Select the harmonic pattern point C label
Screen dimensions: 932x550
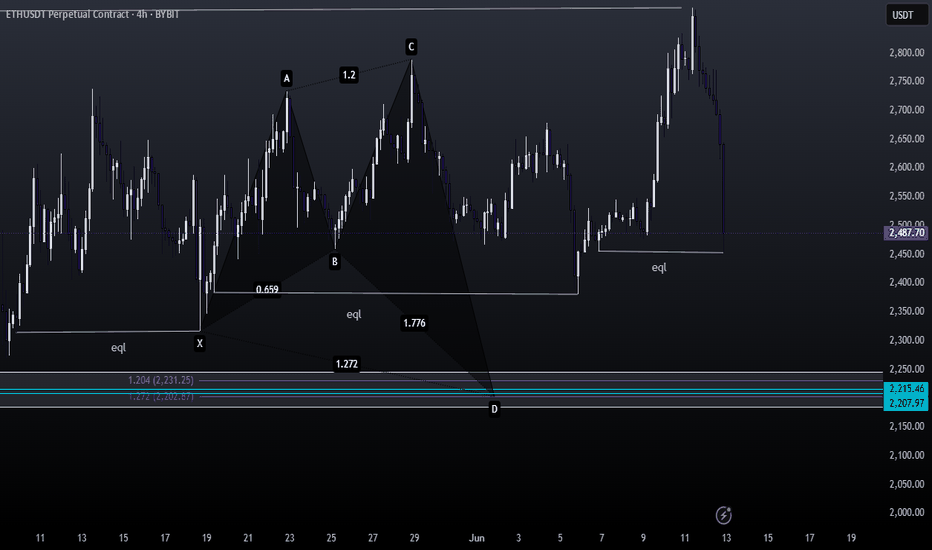coord(411,47)
